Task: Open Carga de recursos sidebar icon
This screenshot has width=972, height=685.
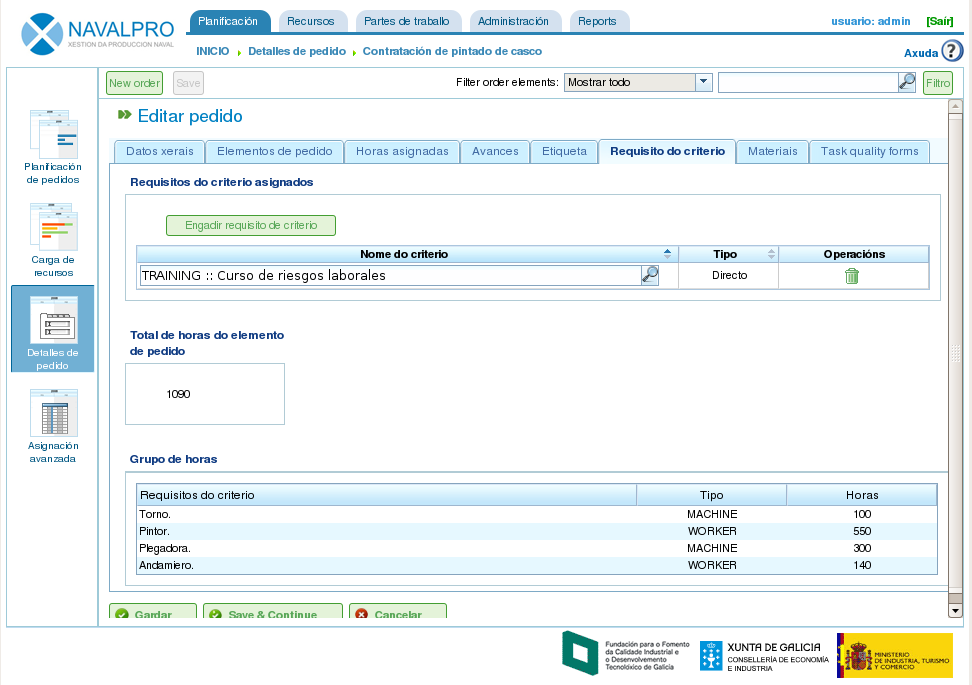Action: pyautogui.click(x=53, y=226)
